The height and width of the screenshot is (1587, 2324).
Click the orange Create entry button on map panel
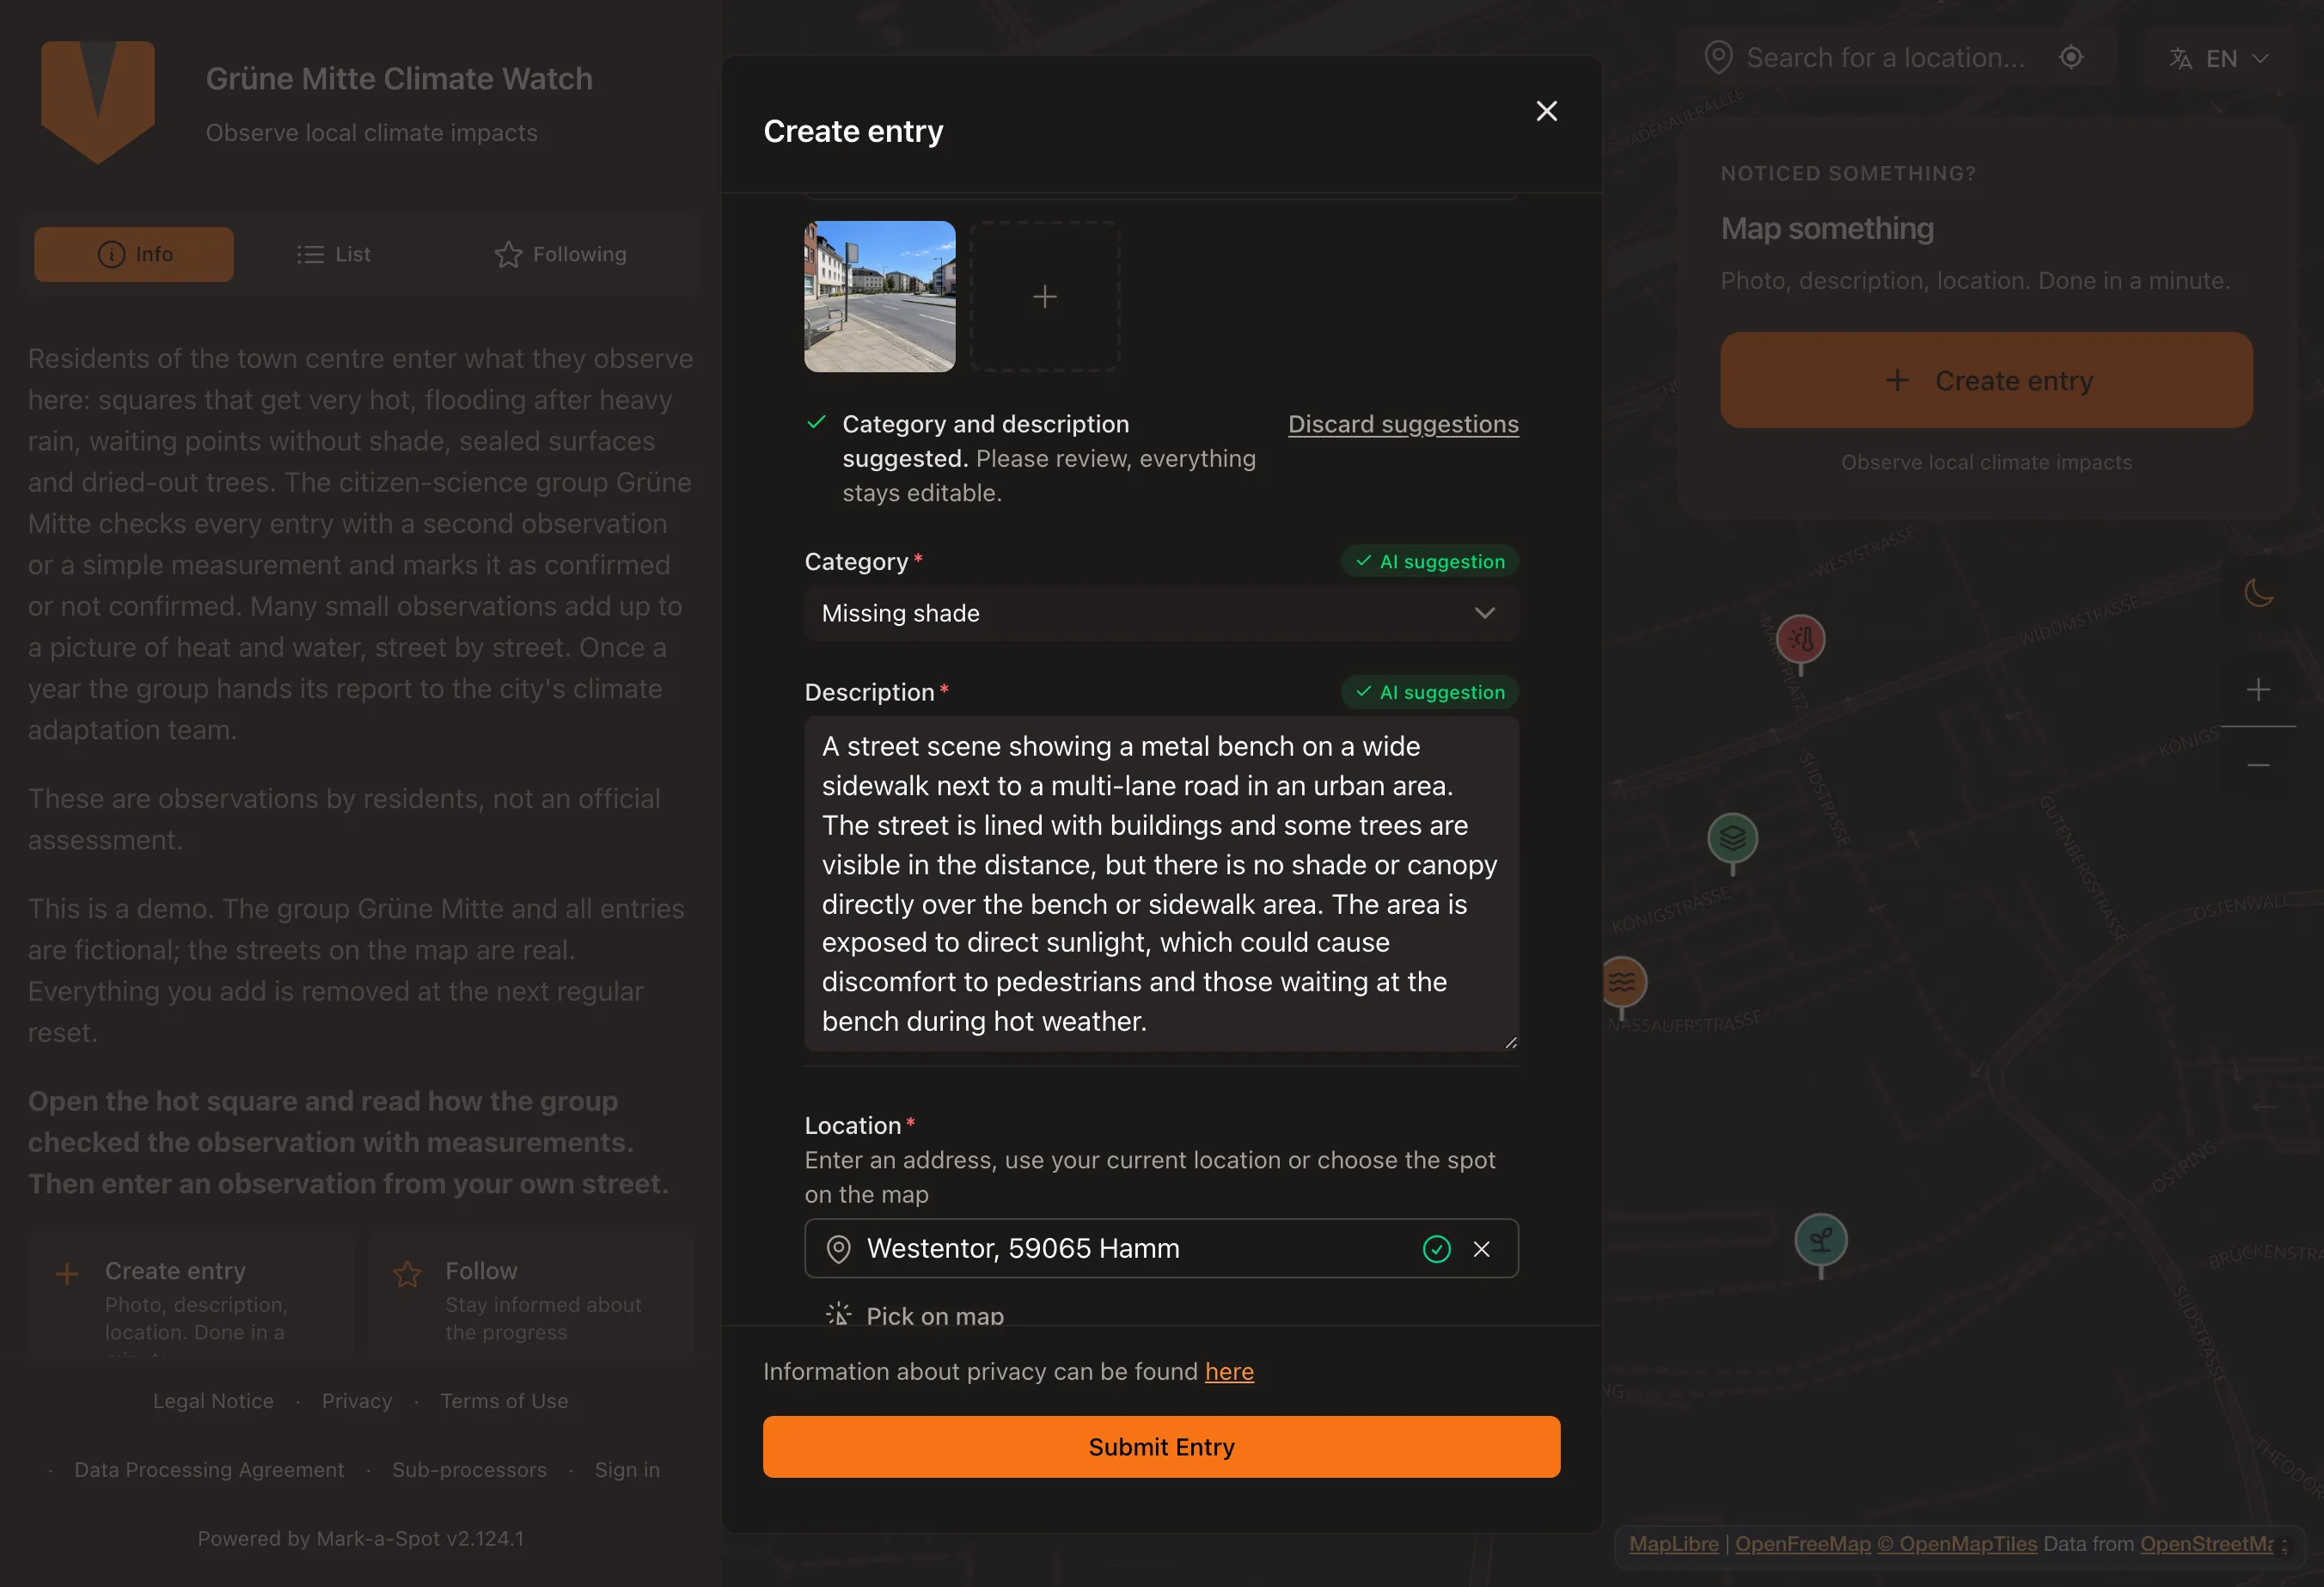point(1986,380)
